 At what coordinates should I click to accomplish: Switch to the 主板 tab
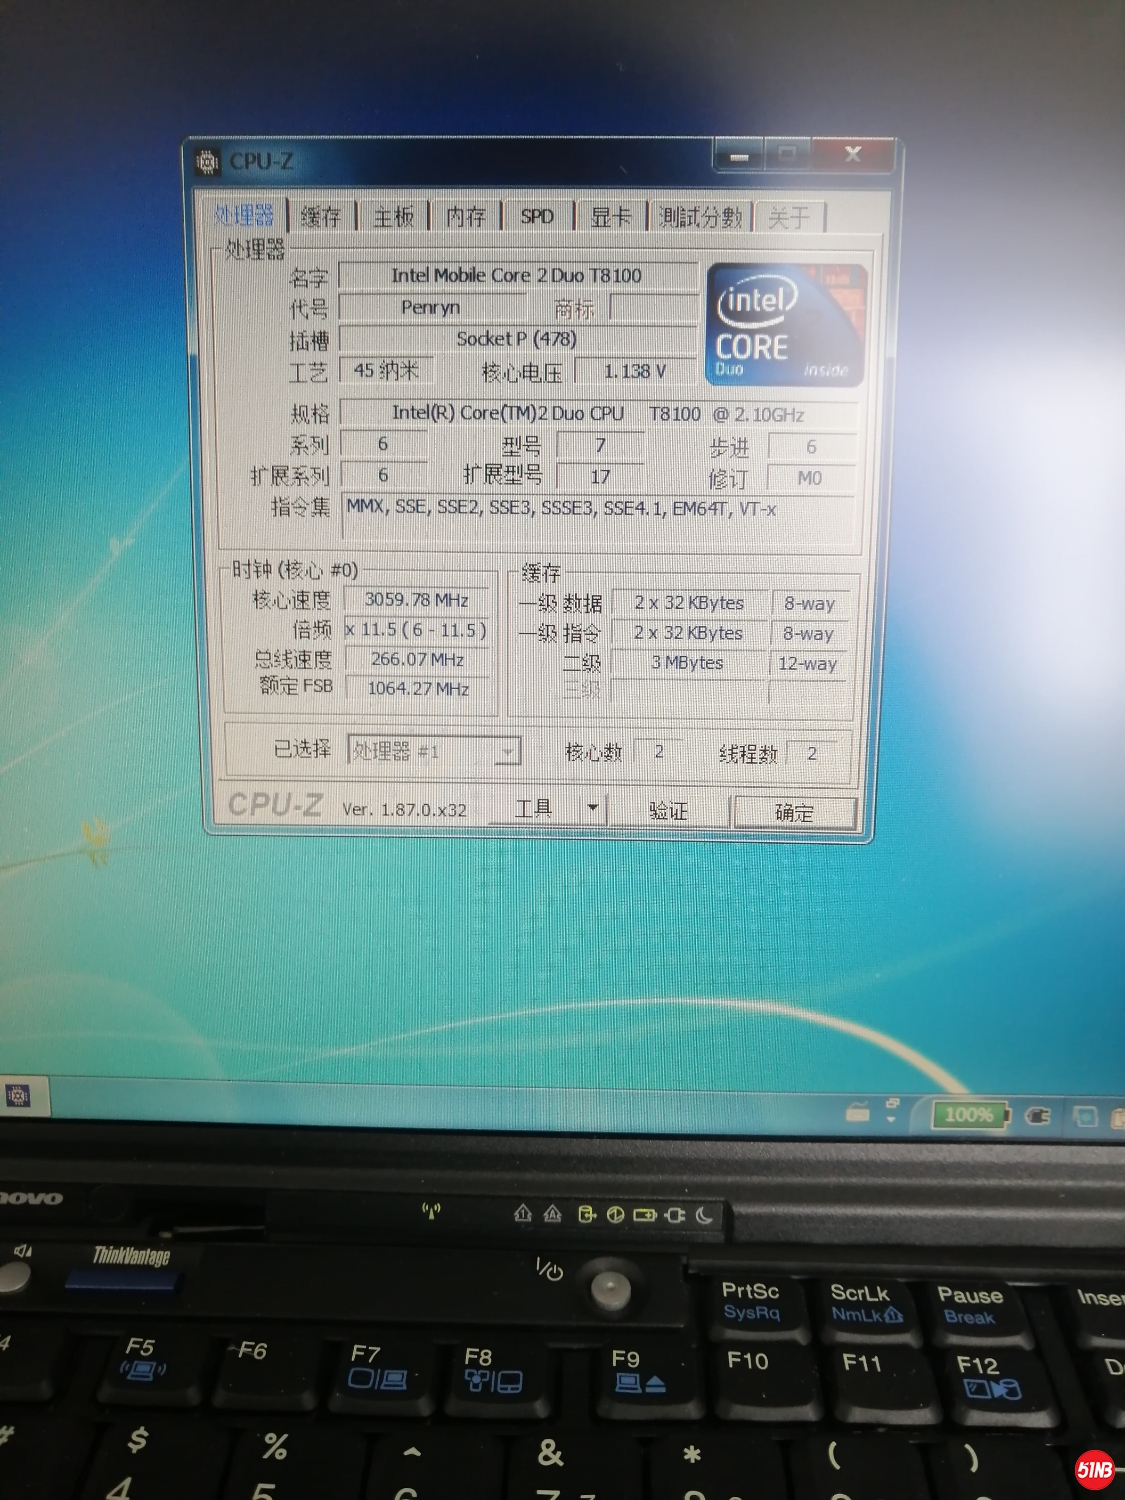click(393, 216)
